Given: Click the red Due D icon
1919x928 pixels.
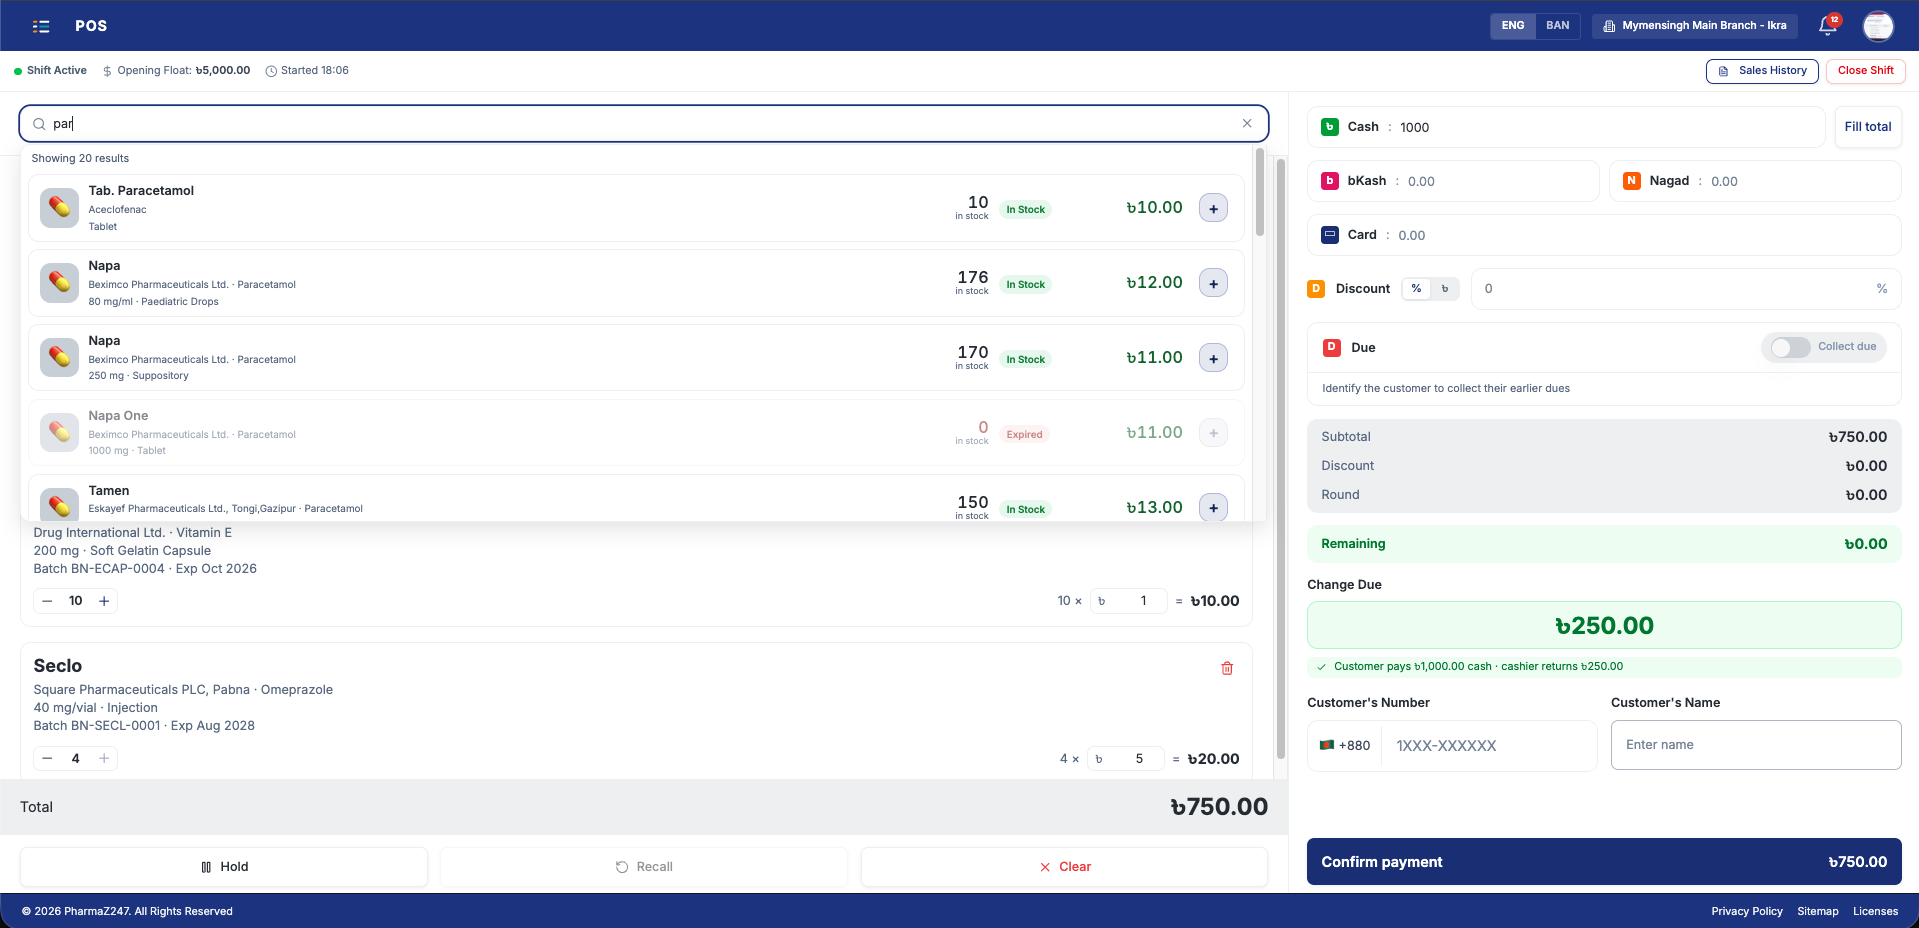Looking at the screenshot, I should coord(1332,347).
